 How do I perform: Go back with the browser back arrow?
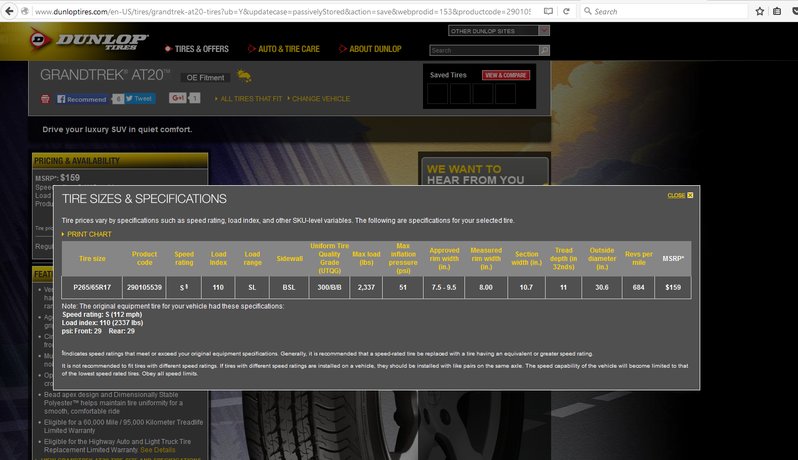(9, 11)
